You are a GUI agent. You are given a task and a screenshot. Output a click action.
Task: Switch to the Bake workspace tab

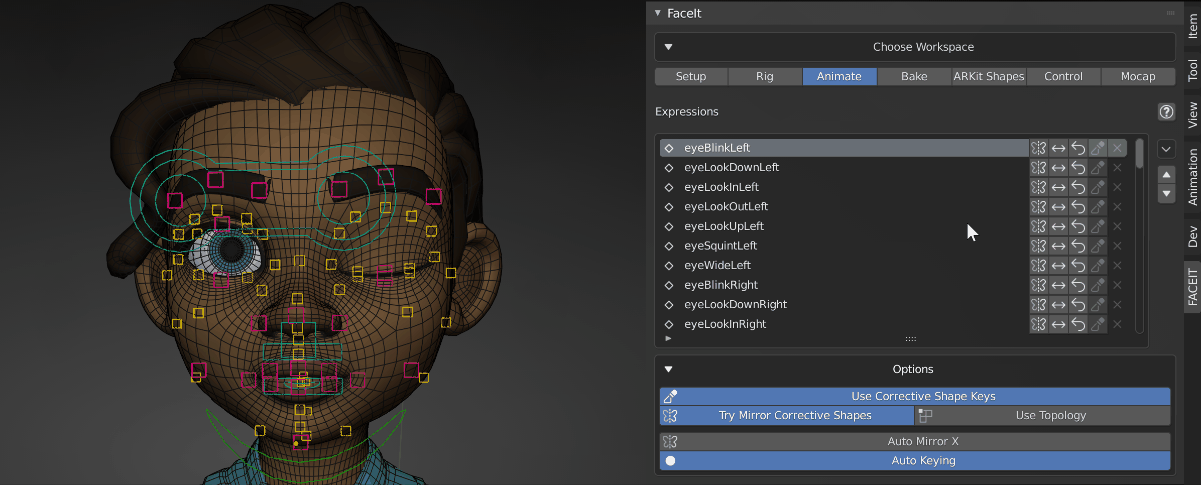(913, 76)
